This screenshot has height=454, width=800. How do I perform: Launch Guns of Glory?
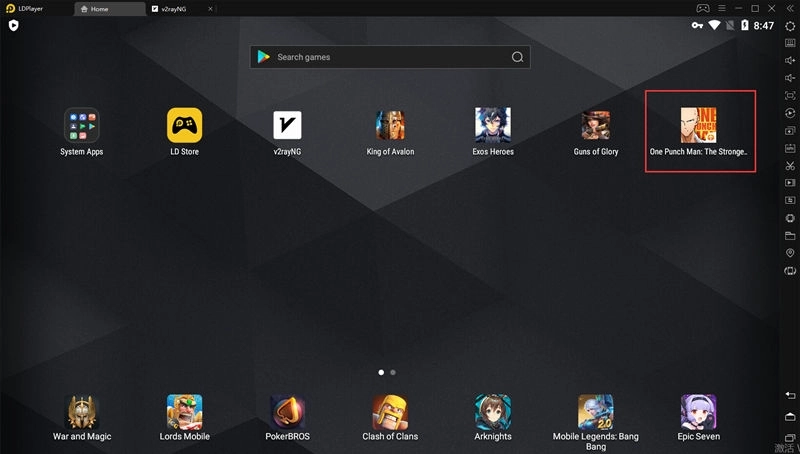[x=596, y=125]
